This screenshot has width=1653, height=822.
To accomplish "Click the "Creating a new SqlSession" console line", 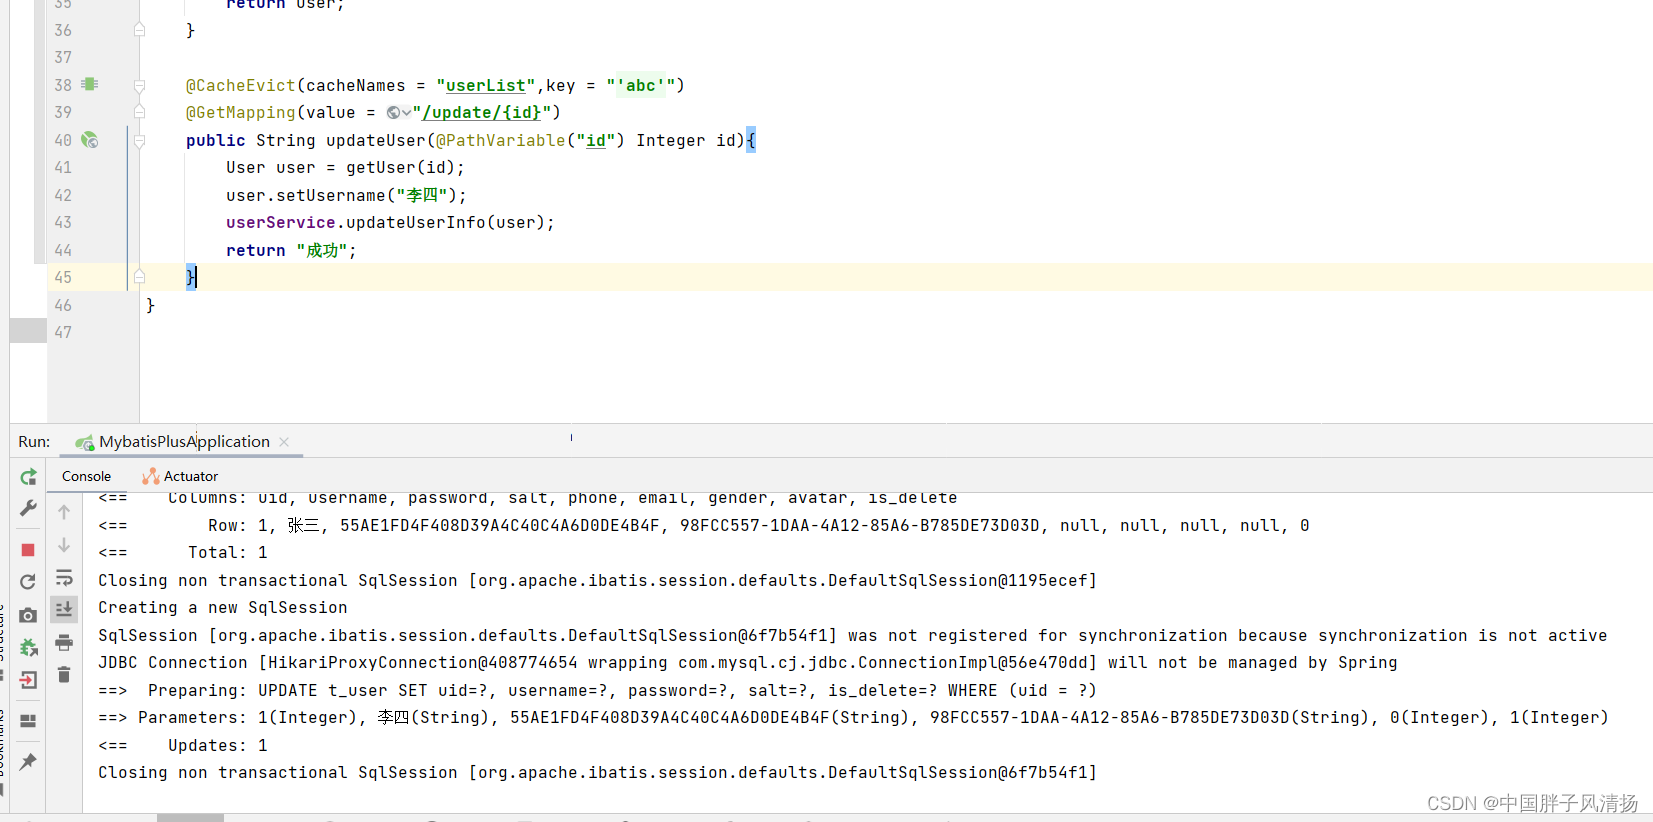I will point(223,608).
